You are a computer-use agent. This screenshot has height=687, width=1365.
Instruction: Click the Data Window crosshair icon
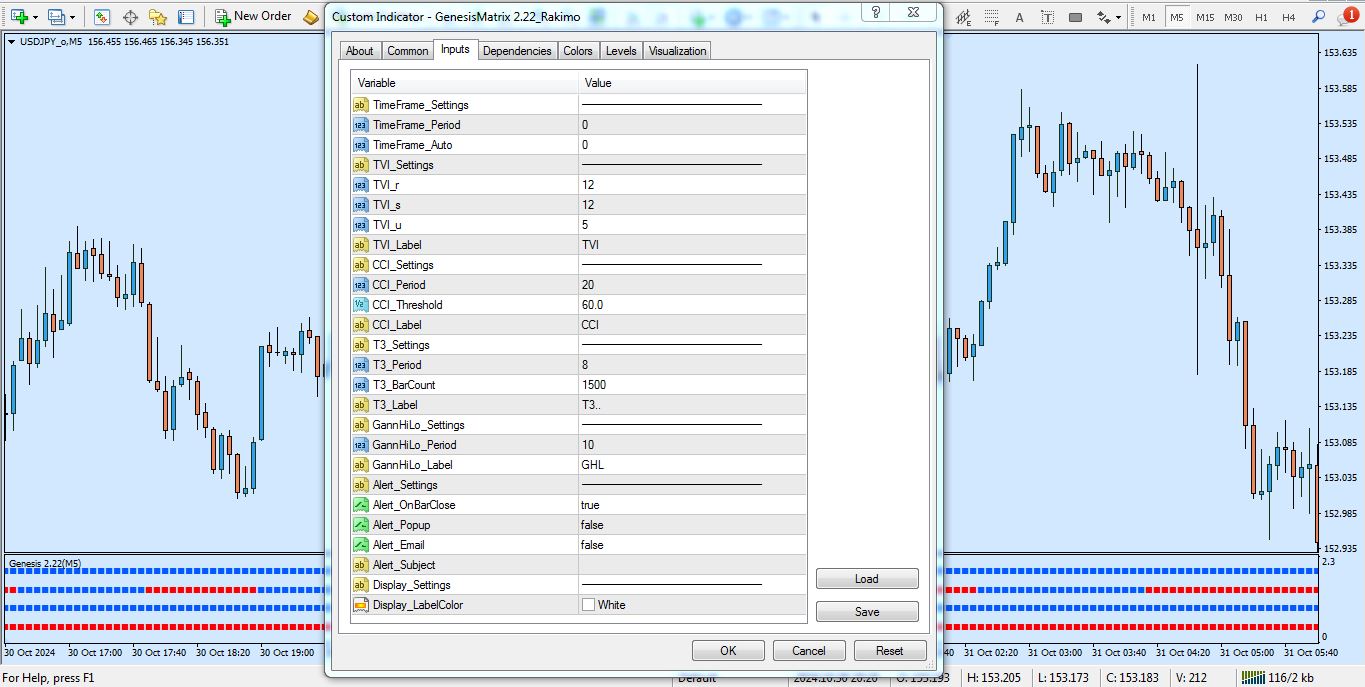click(x=130, y=17)
